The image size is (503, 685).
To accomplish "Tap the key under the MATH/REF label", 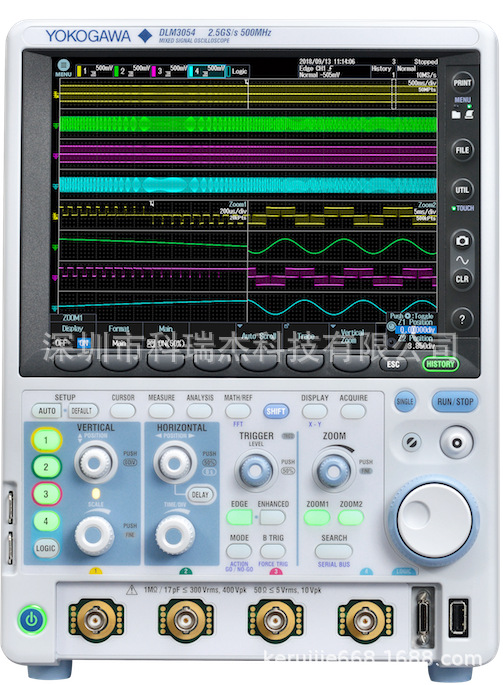I will tap(238, 411).
